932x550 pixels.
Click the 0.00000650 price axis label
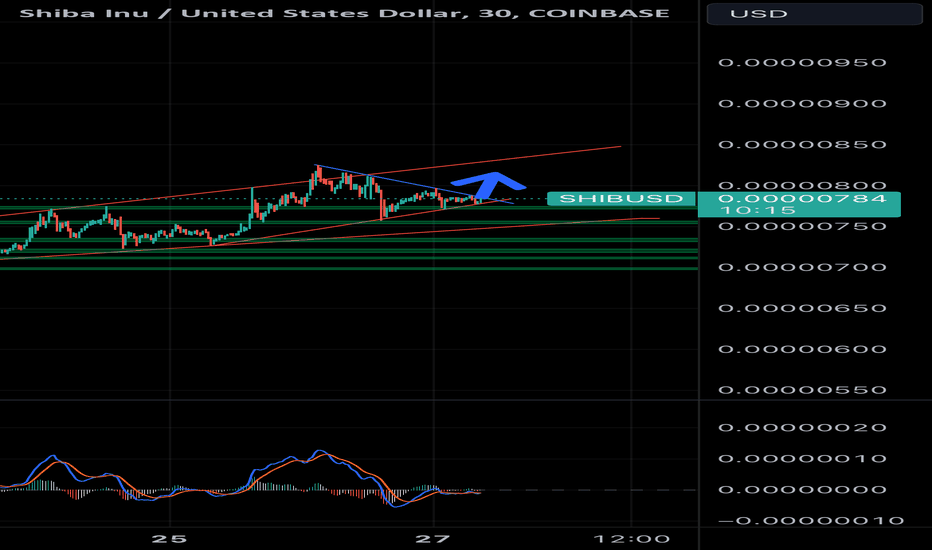(802, 309)
